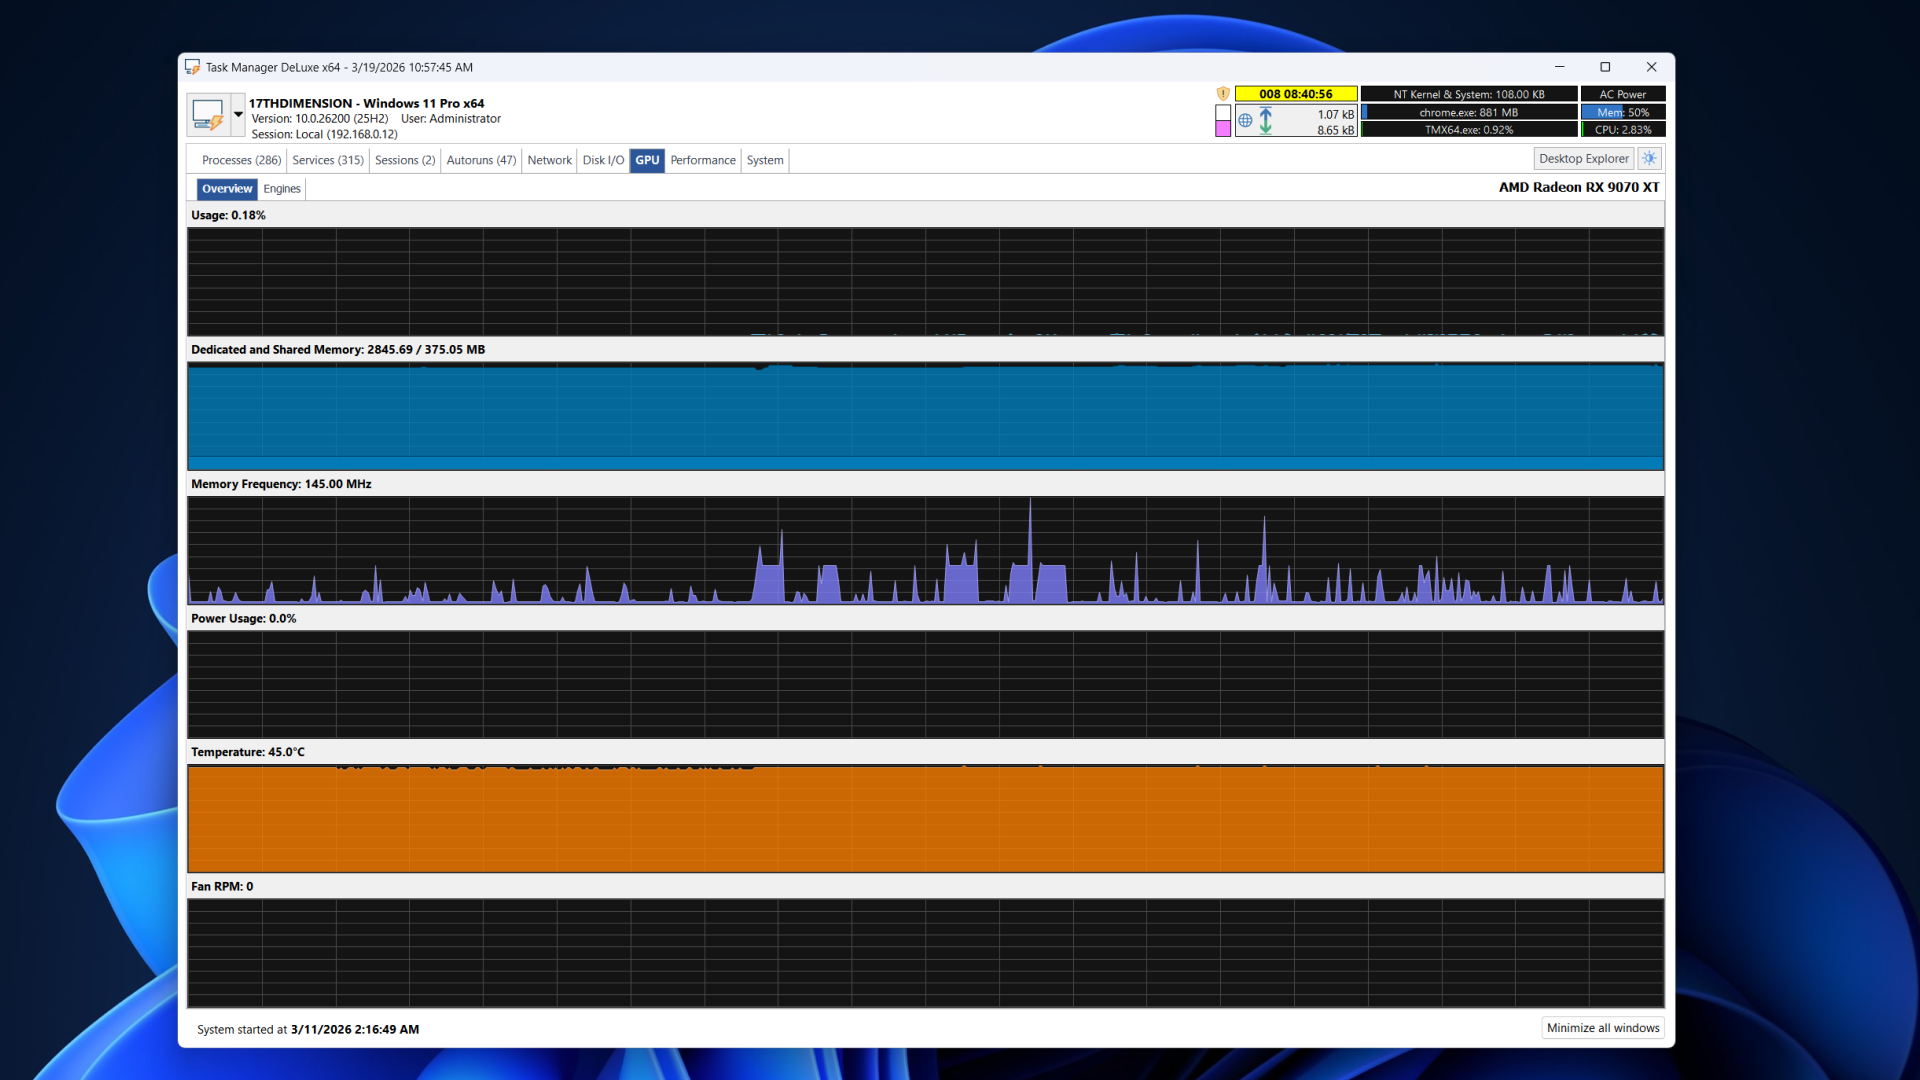This screenshot has width=1920, height=1080.
Task: Click the 17THDIMENSION - Windows 11 Pro x64 heading
Action: 366,103
